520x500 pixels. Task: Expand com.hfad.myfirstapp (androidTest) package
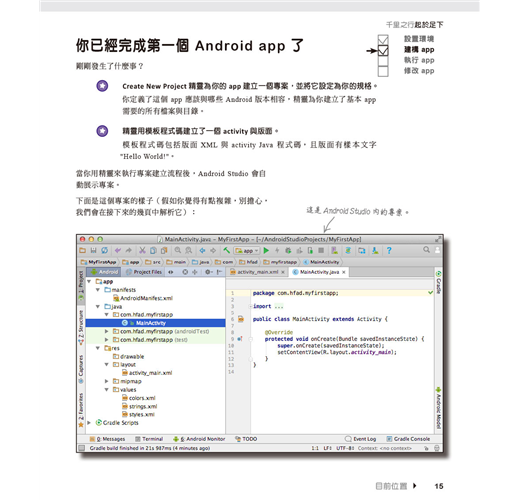point(107,331)
